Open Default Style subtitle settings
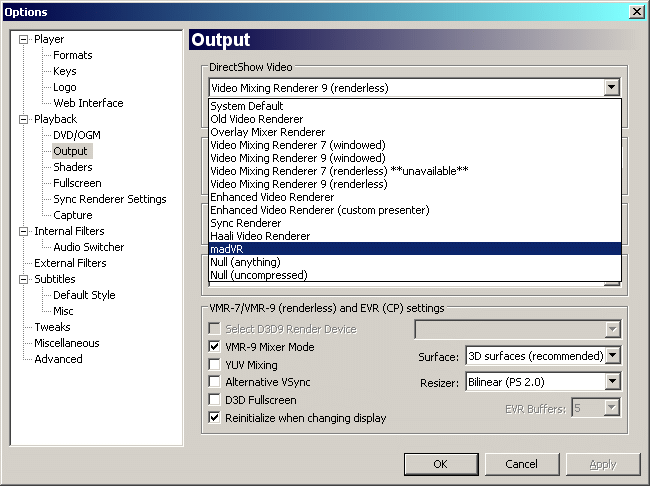This screenshot has height=486, width=650. click(84, 295)
